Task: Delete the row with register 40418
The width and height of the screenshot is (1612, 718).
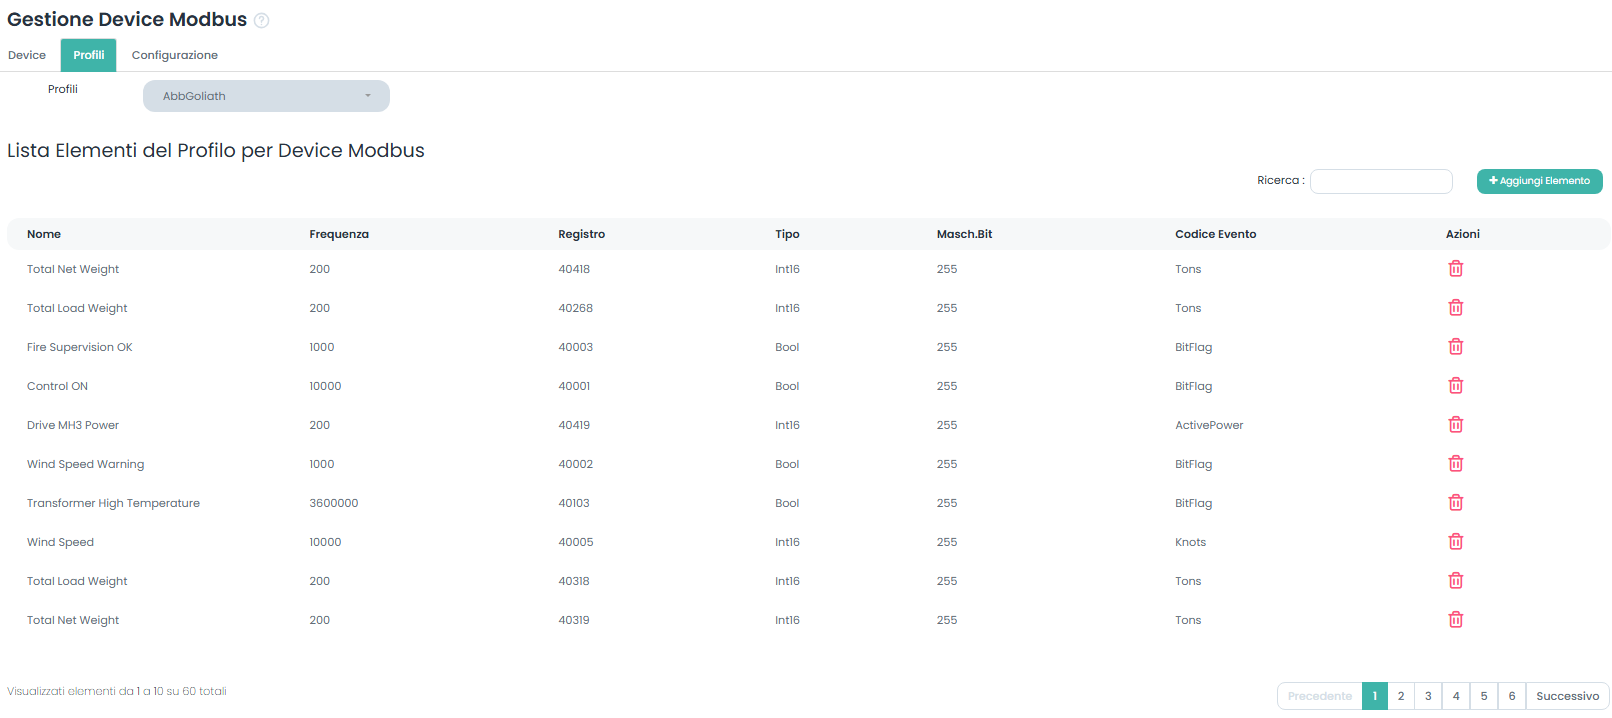Action: (x=1455, y=269)
